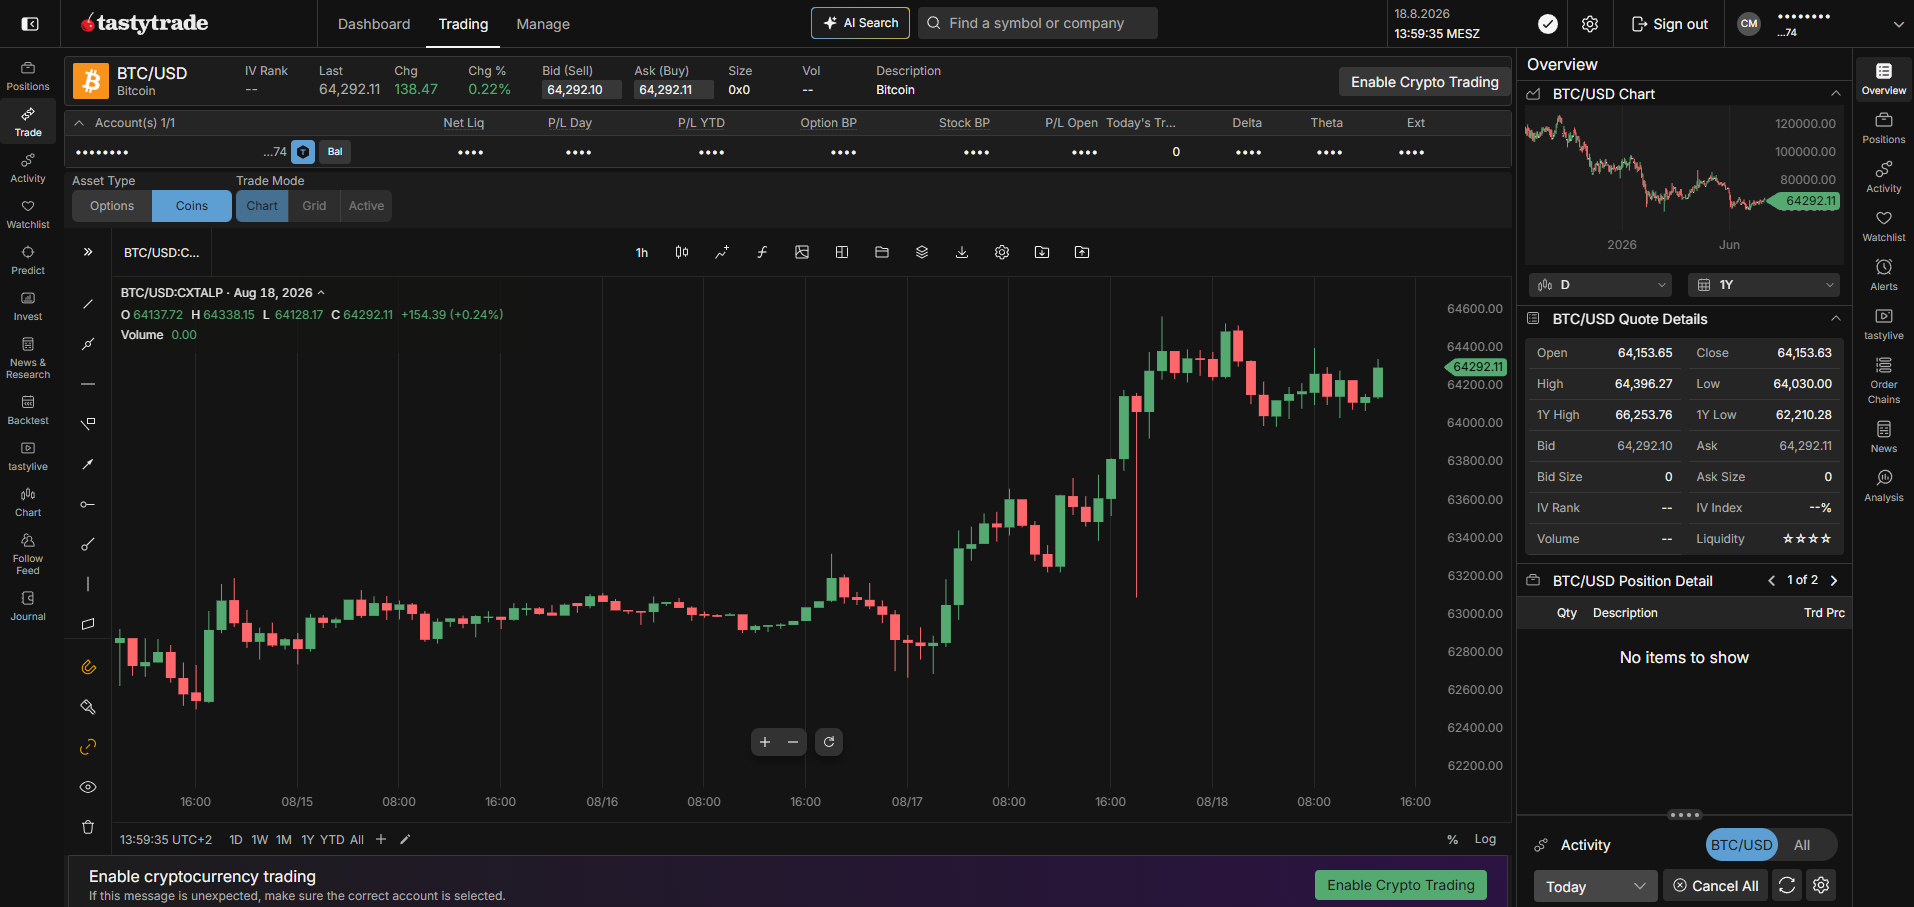Screen dimensions: 1914x907
Task: Open AI Search
Action: [860, 23]
